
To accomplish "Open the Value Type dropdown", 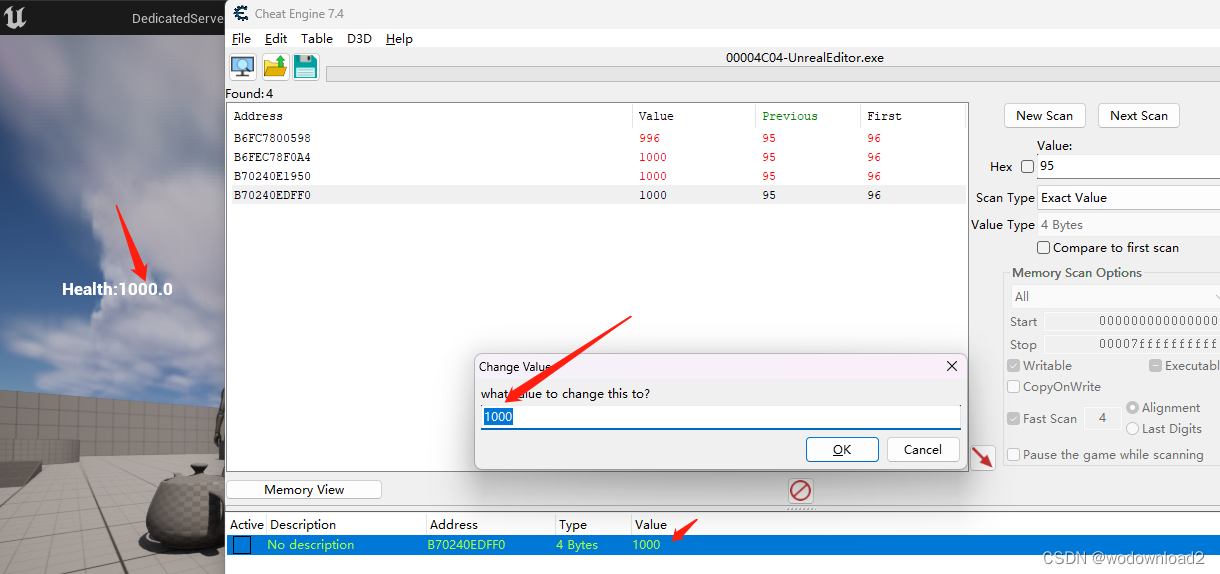I will point(1128,225).
